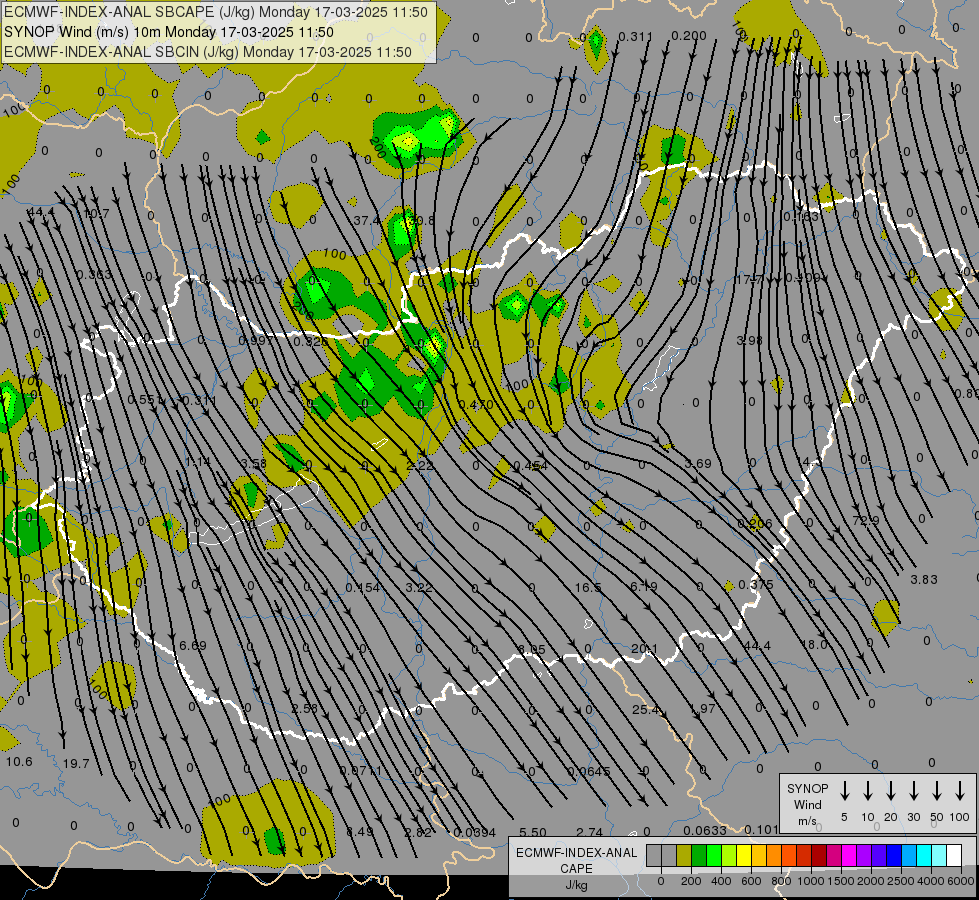Image resolution: width=979 pixels, height=900 pixels.
Task: Pick the olive swatch in CAPE legend
Action: (x=684, y=855)
